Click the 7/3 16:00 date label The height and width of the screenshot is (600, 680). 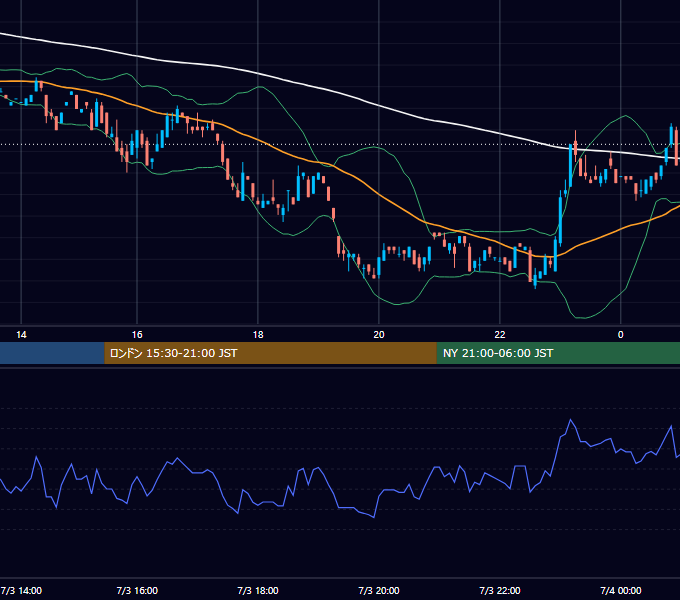[x=137, y=590]
